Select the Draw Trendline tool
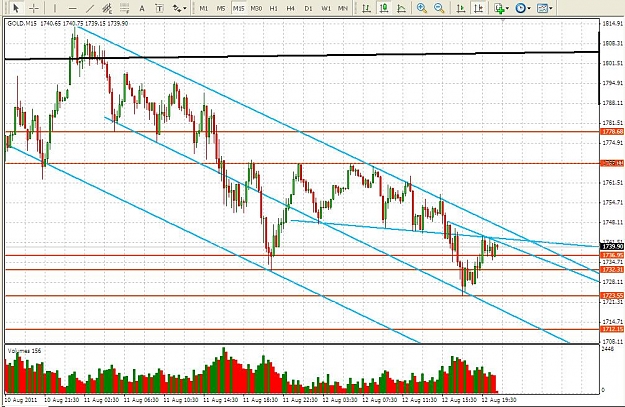 (x=90, y=8)
